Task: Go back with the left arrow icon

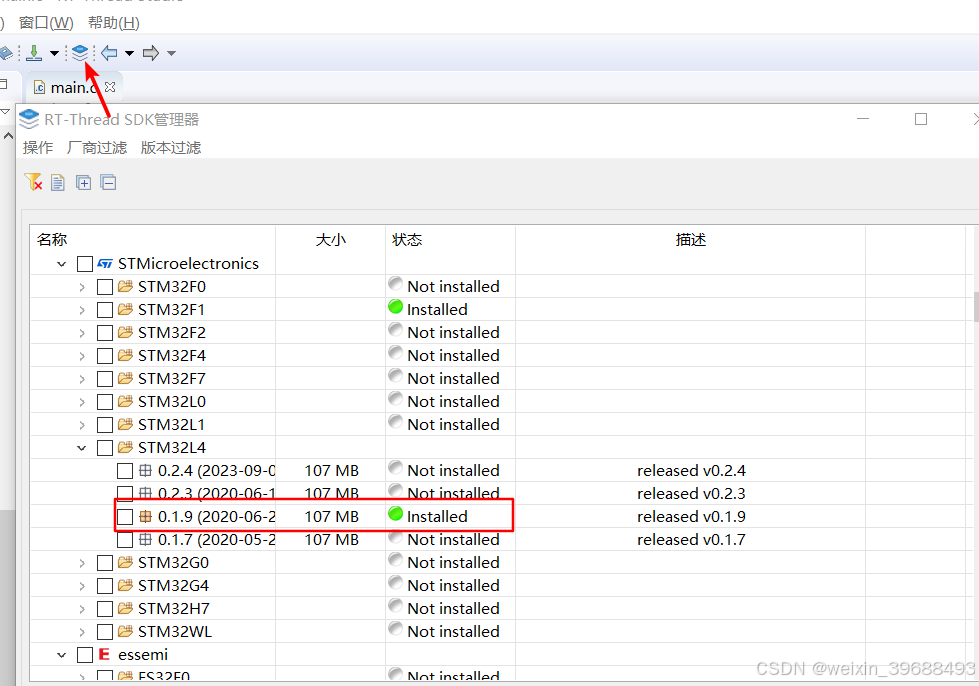Action: tap(109, 53)
